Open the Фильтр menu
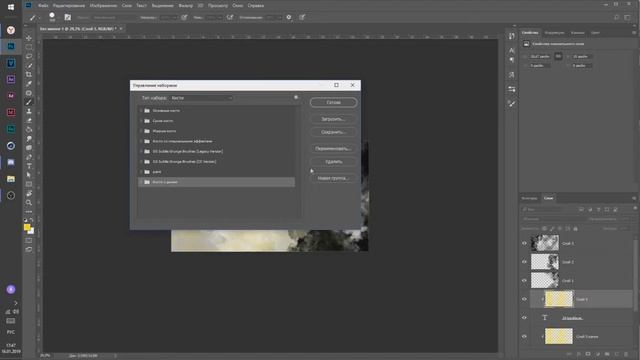Viewport: 640px width, 360px height. click(186, 6)
